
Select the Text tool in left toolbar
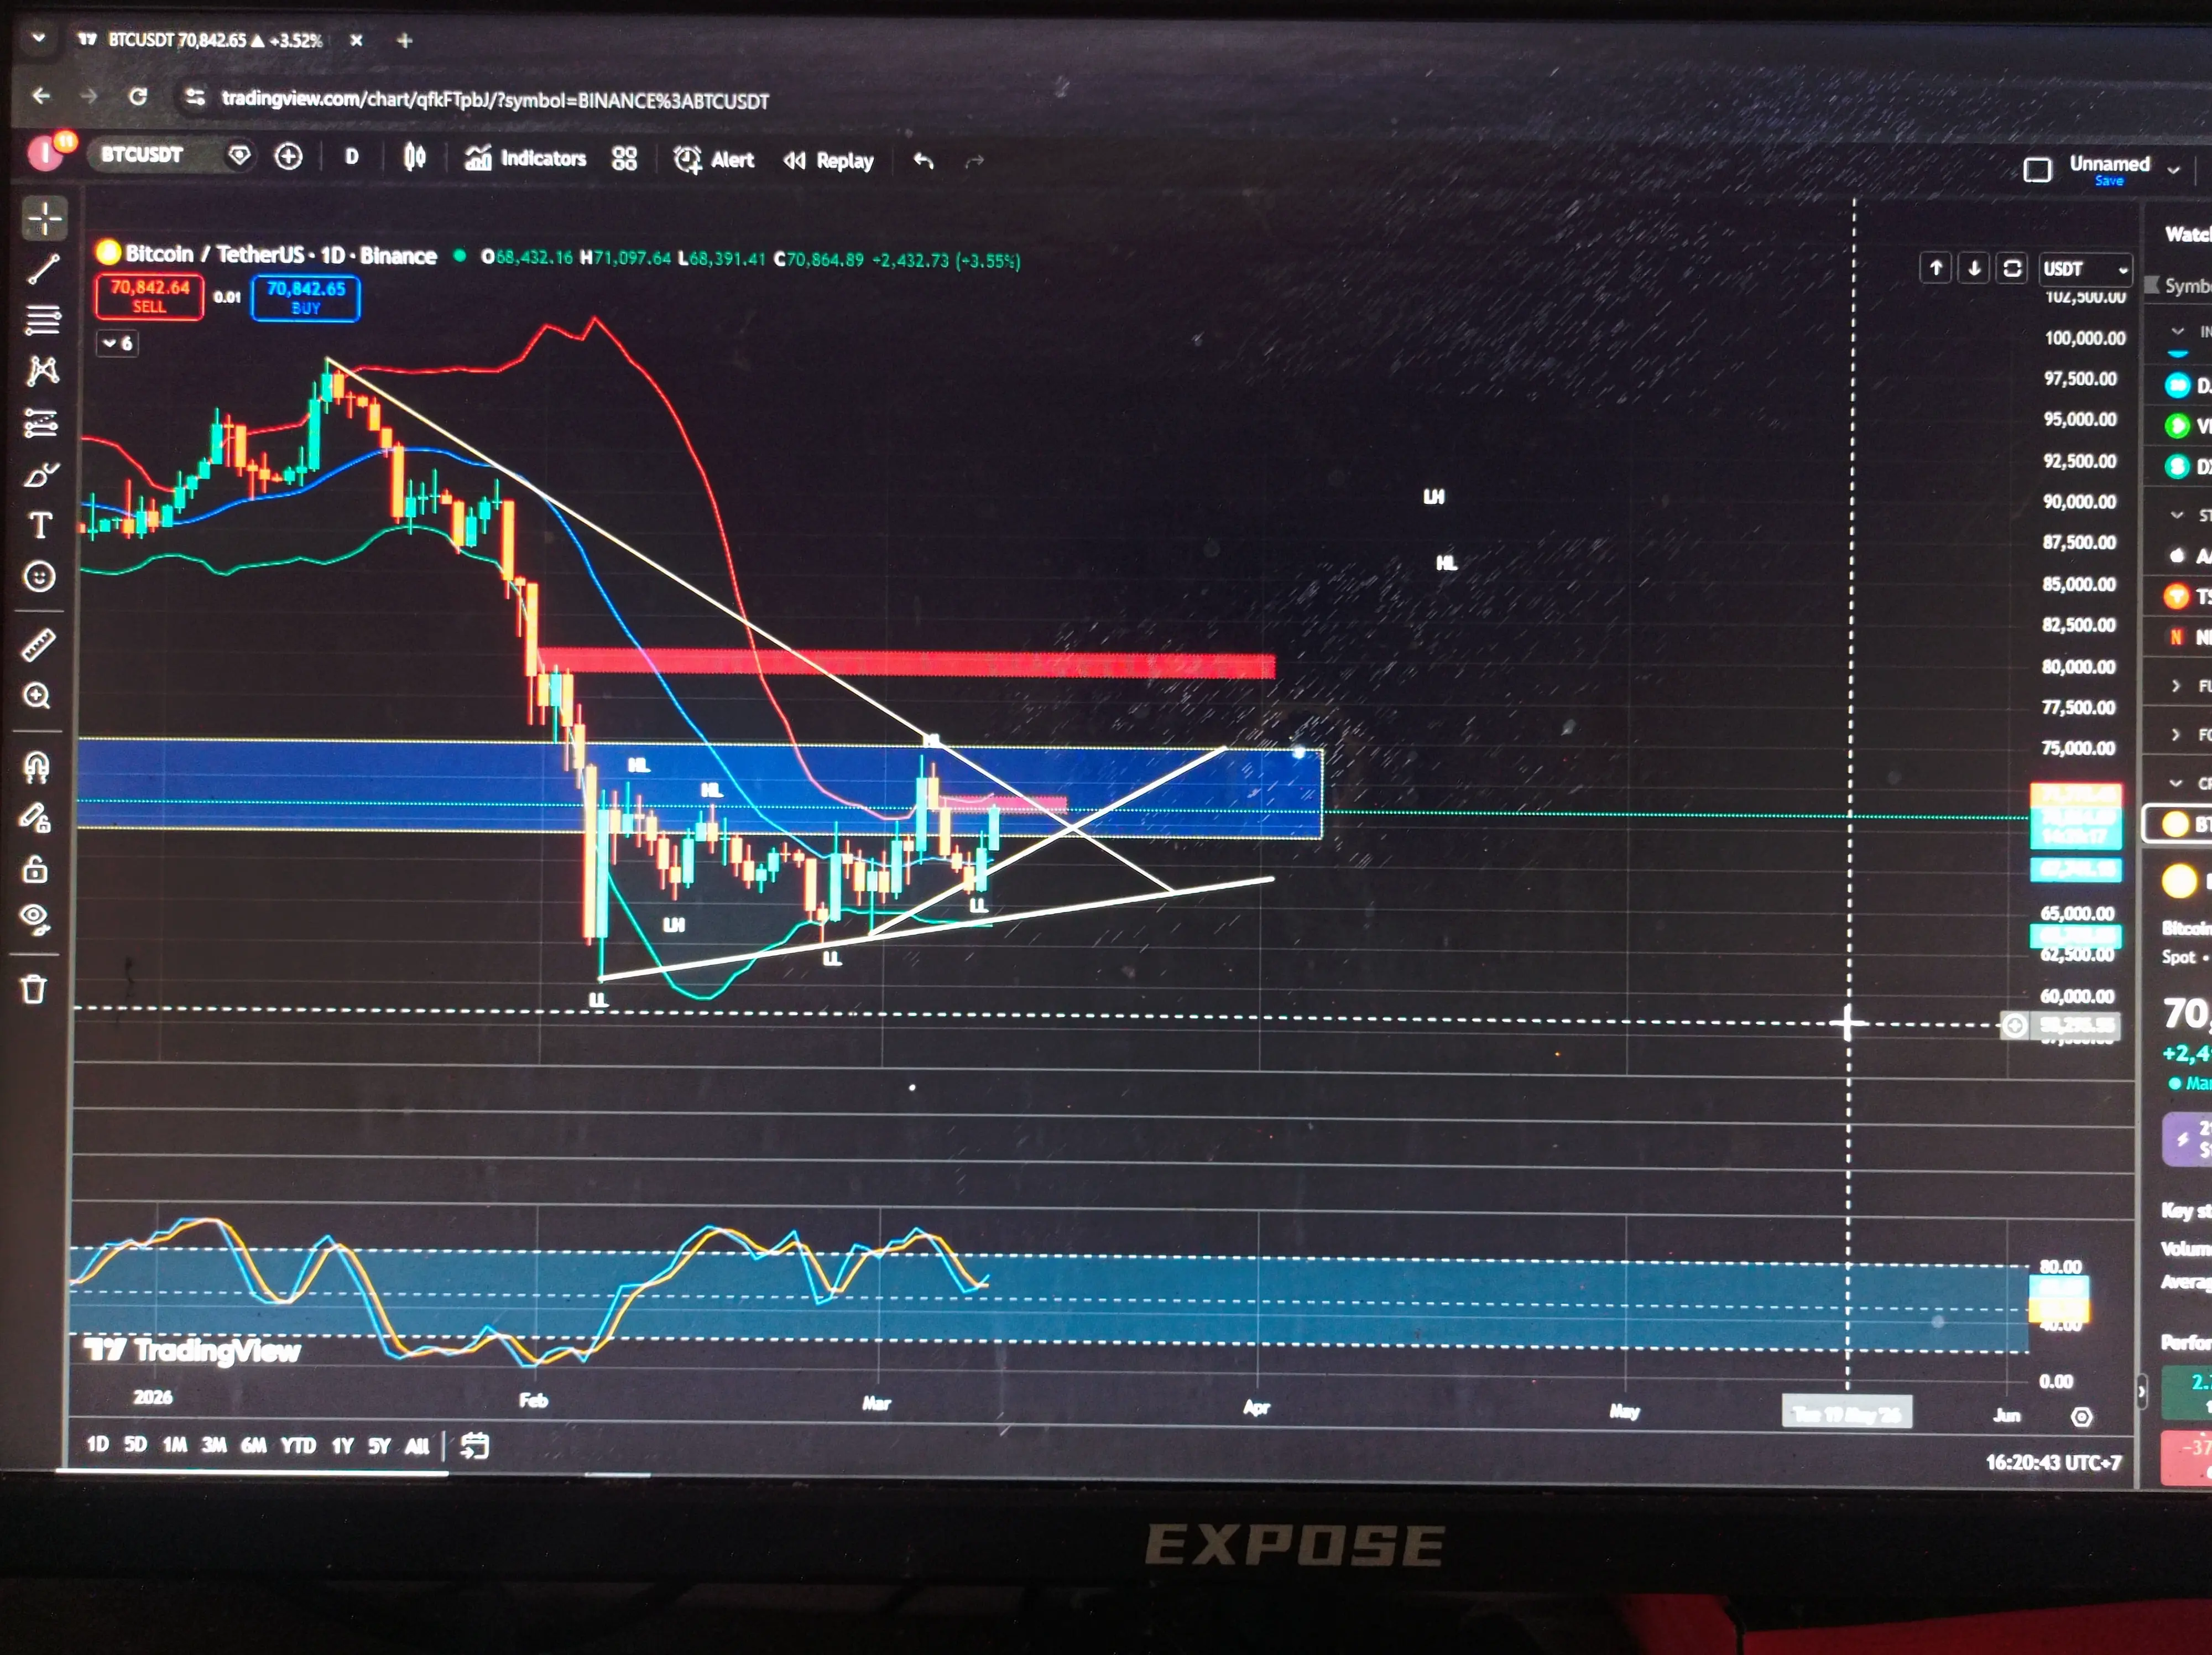[x=41, y=526]
